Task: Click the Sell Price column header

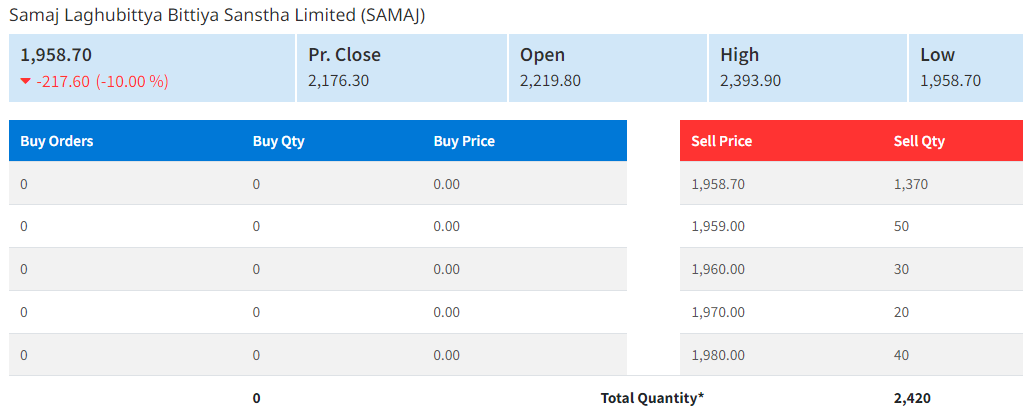Action: click(721, 141)
